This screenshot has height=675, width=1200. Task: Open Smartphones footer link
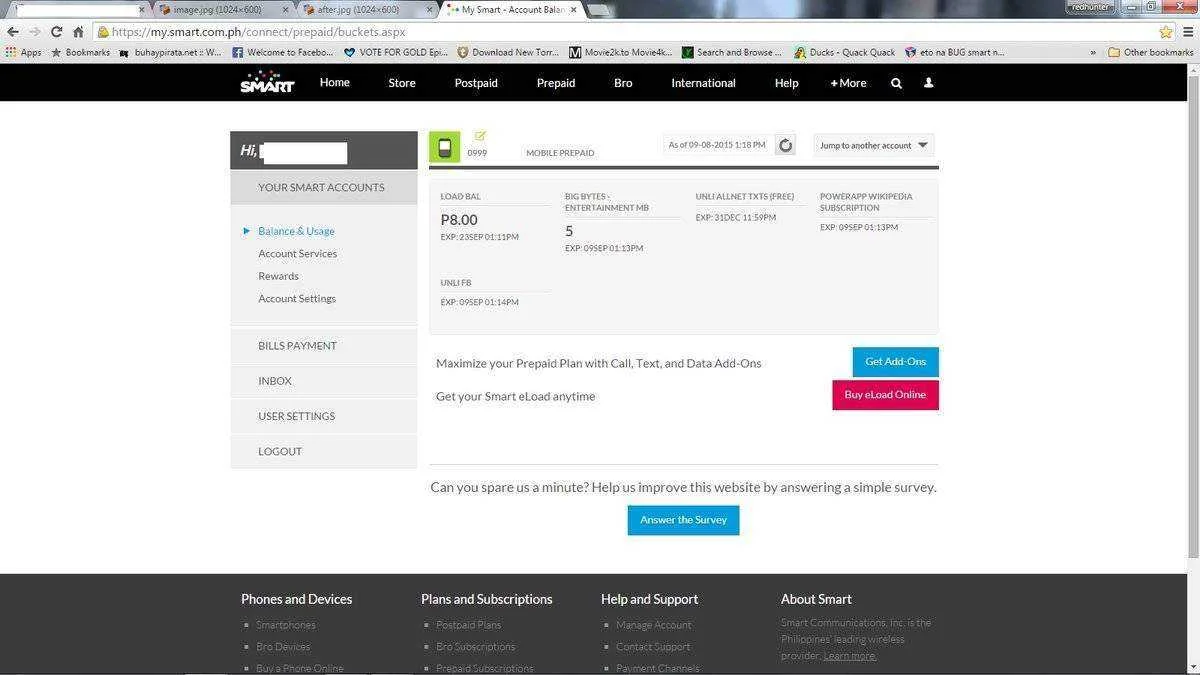point(286,625)
